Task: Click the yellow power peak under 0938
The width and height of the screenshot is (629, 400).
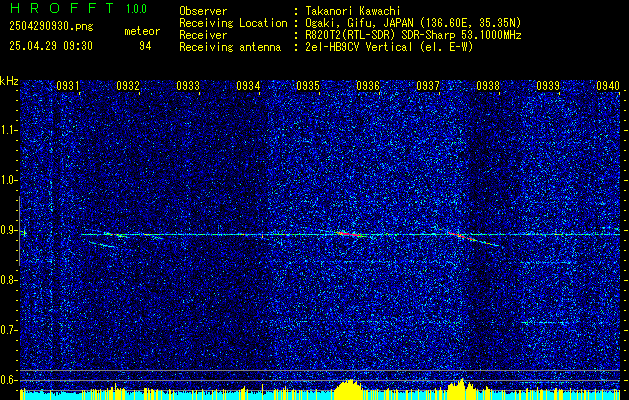Action: (x=461, y=389)
